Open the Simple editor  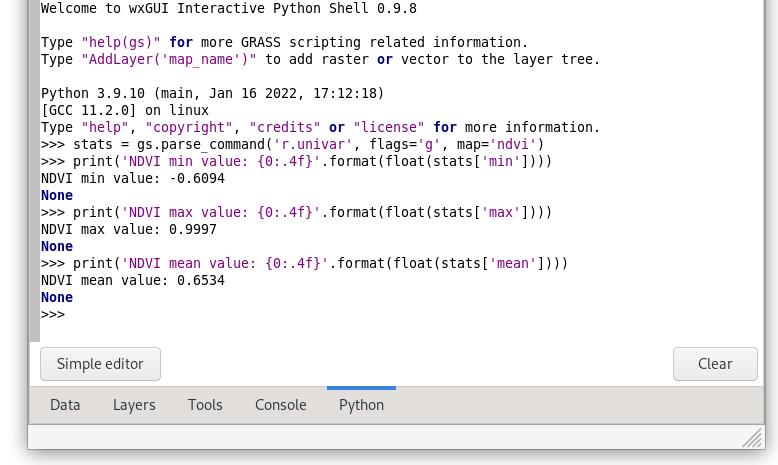(100, 364)
